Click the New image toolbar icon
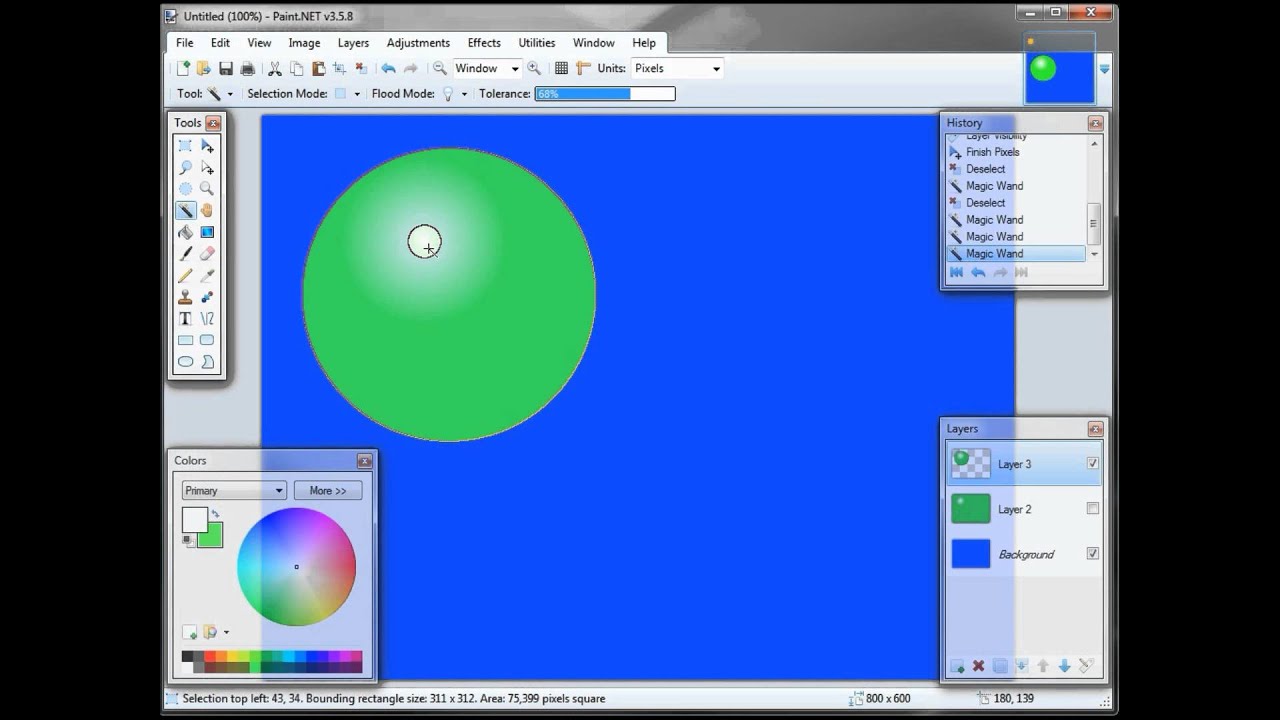This screenshot has width=1280, height=720. tap(183, 68)
